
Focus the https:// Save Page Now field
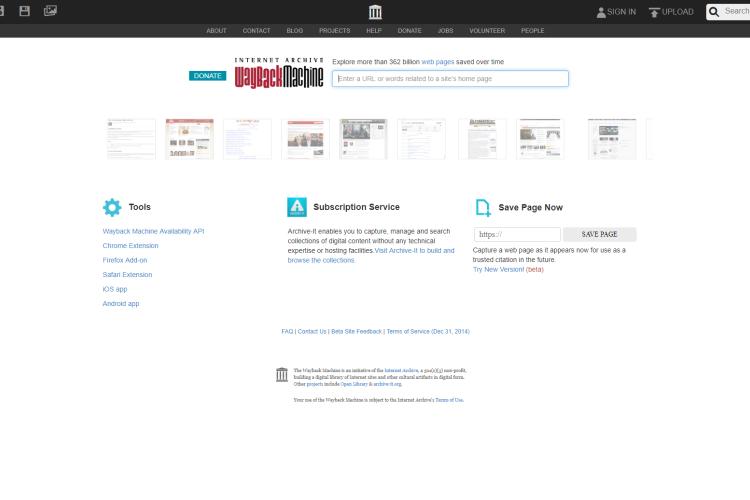pyautogui.click(x=517, y=234)
